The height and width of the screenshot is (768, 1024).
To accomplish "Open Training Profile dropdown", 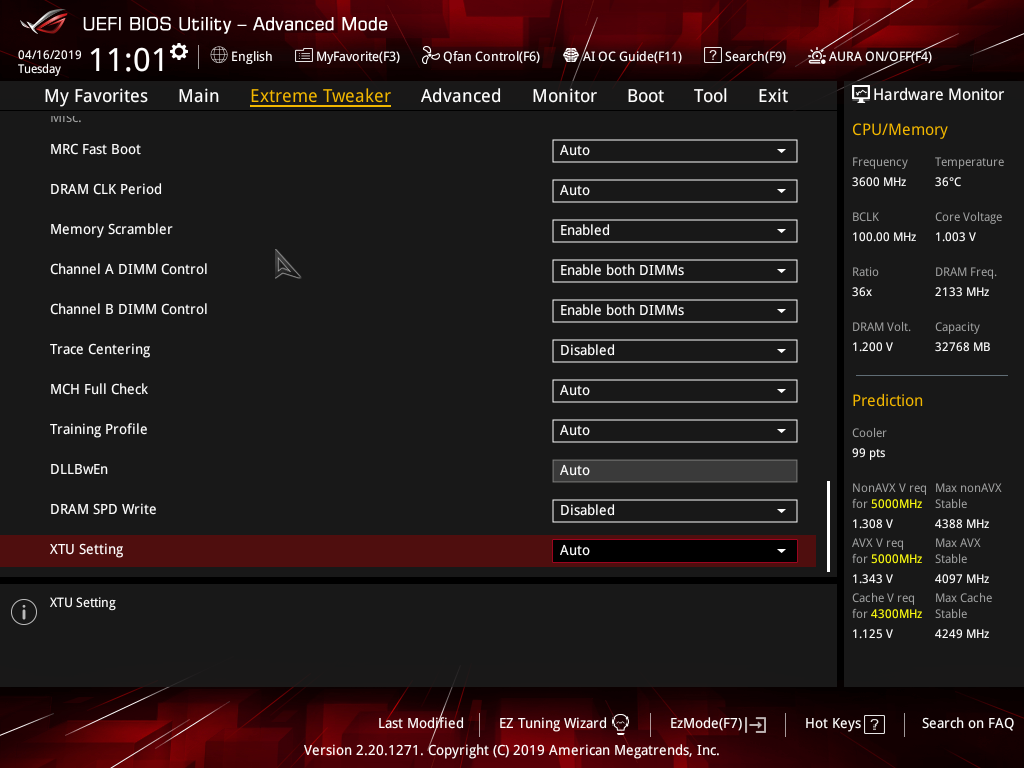I will click(675, 431).
